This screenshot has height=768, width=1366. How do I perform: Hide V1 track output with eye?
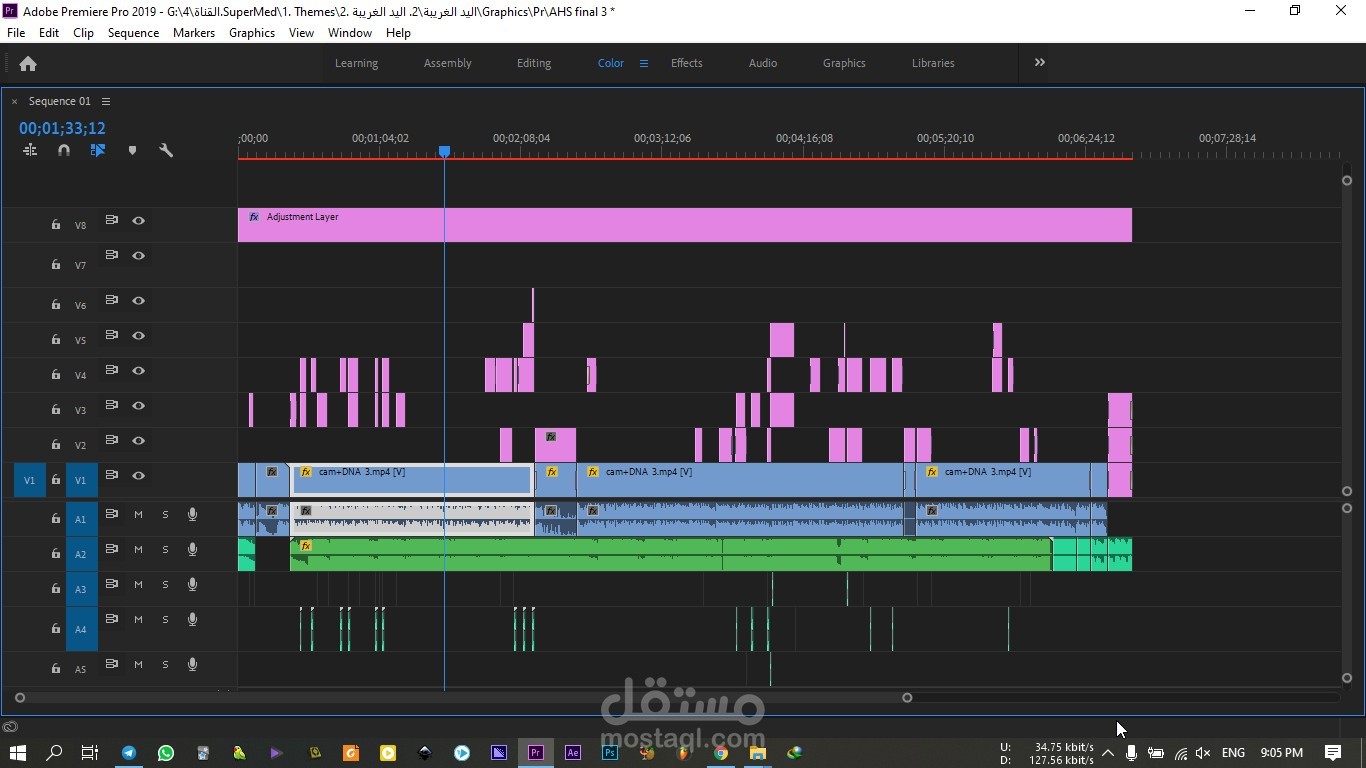139,476
